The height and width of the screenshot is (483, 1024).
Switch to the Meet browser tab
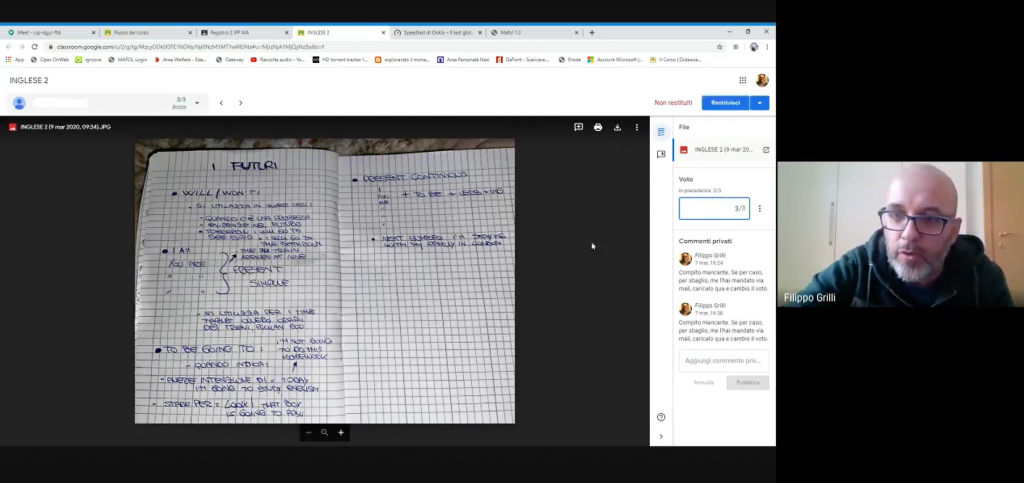point(48,32)
